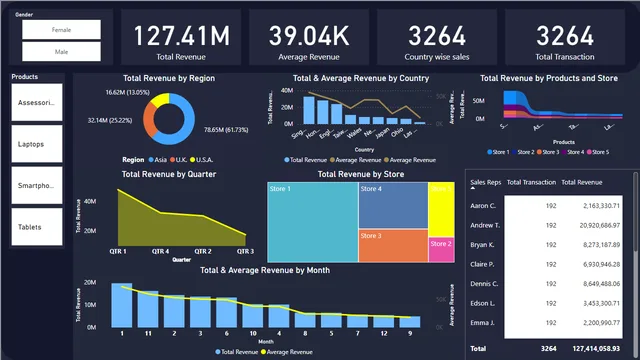
Task: Click the 39.04K Average Revenue card
Action: click(309, 38)
